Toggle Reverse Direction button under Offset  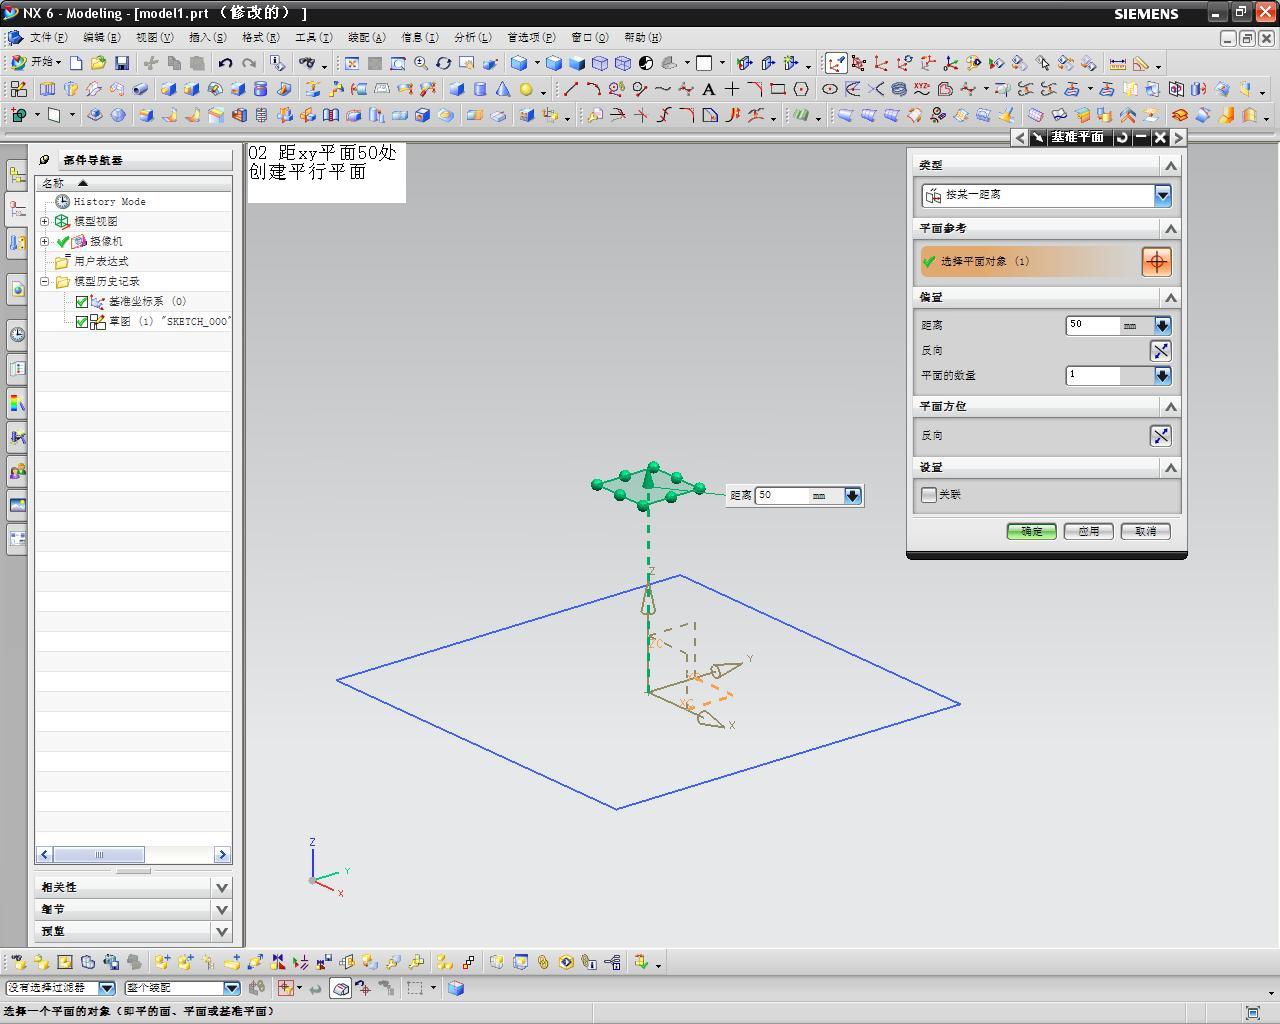point(1160,351)
